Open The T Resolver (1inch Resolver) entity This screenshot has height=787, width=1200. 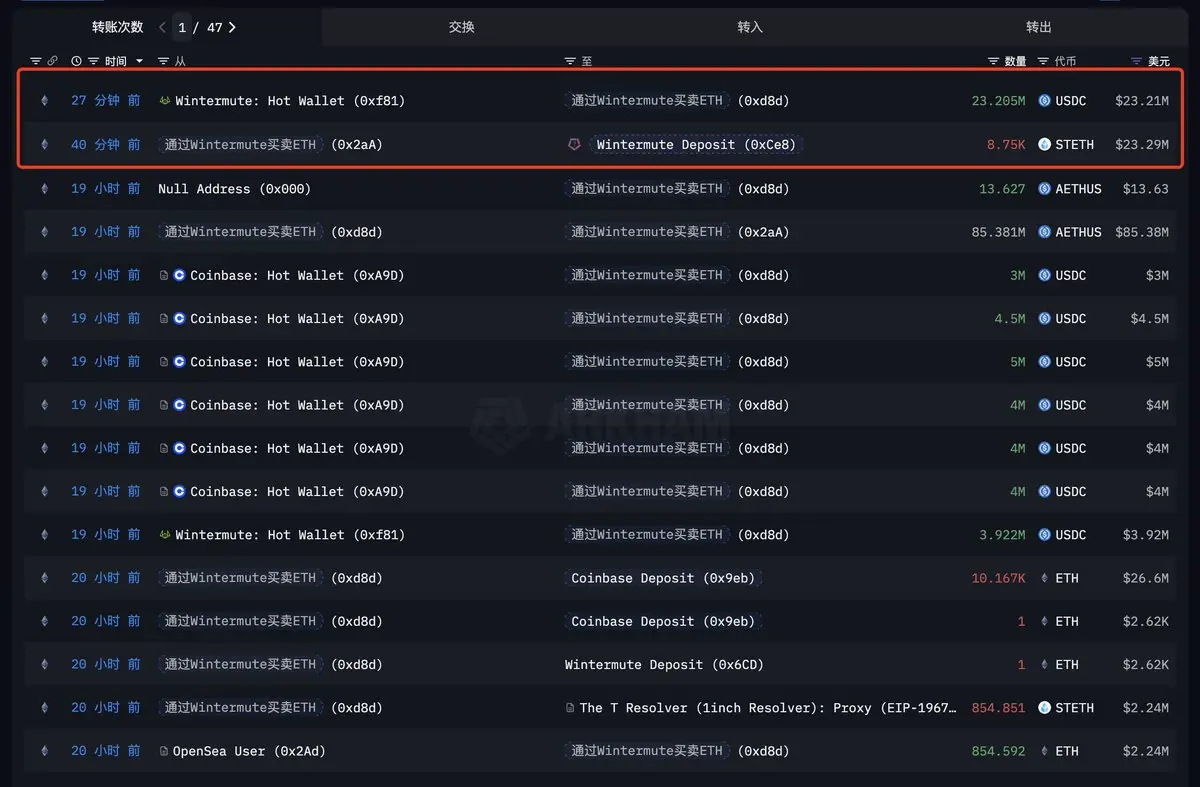coord(768,708)
